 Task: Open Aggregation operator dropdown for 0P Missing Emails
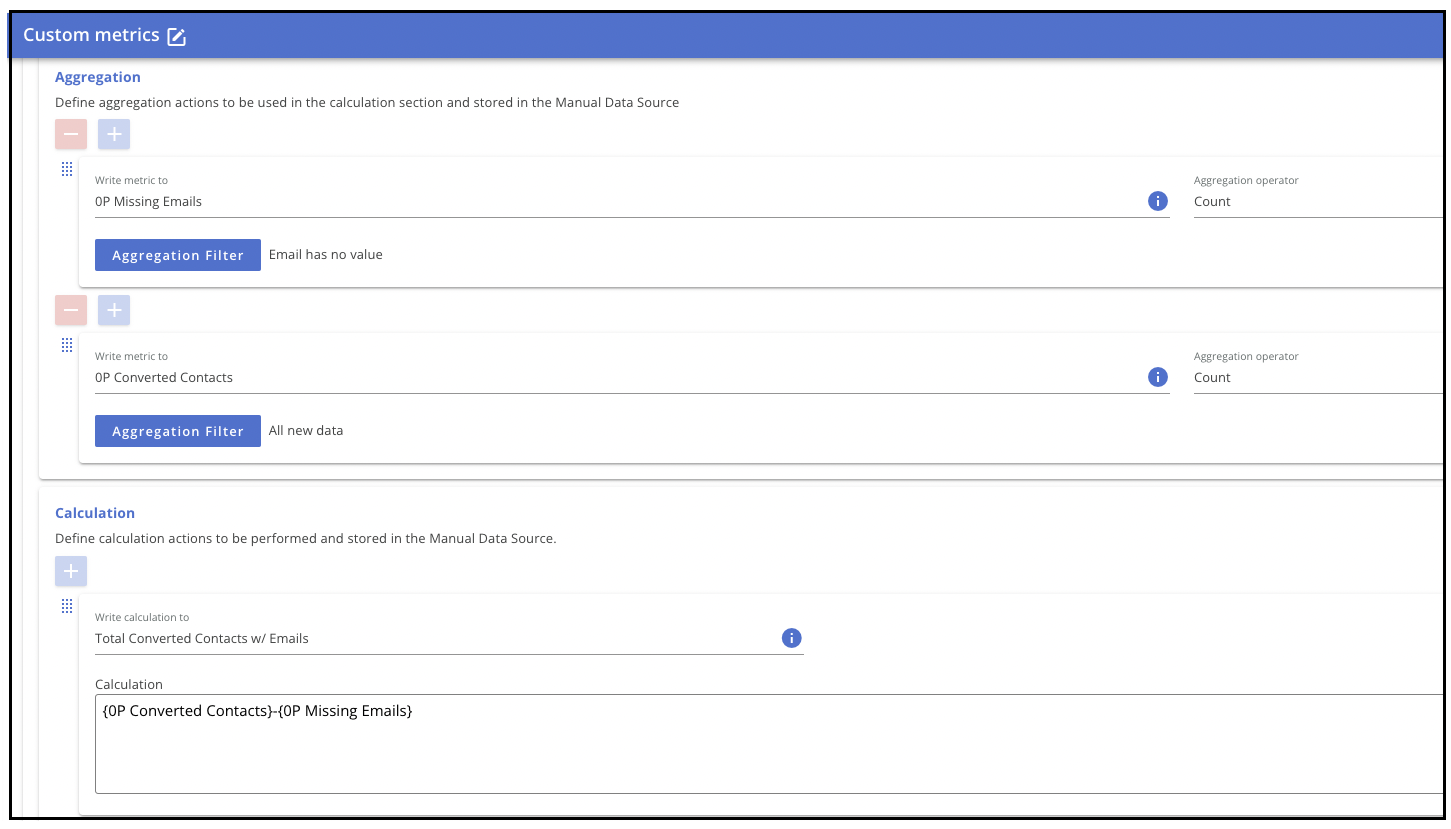coord(1317,201)
